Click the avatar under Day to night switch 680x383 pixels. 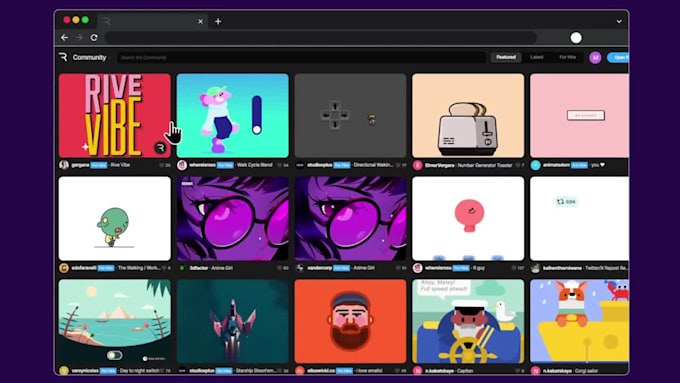(64, 371)
